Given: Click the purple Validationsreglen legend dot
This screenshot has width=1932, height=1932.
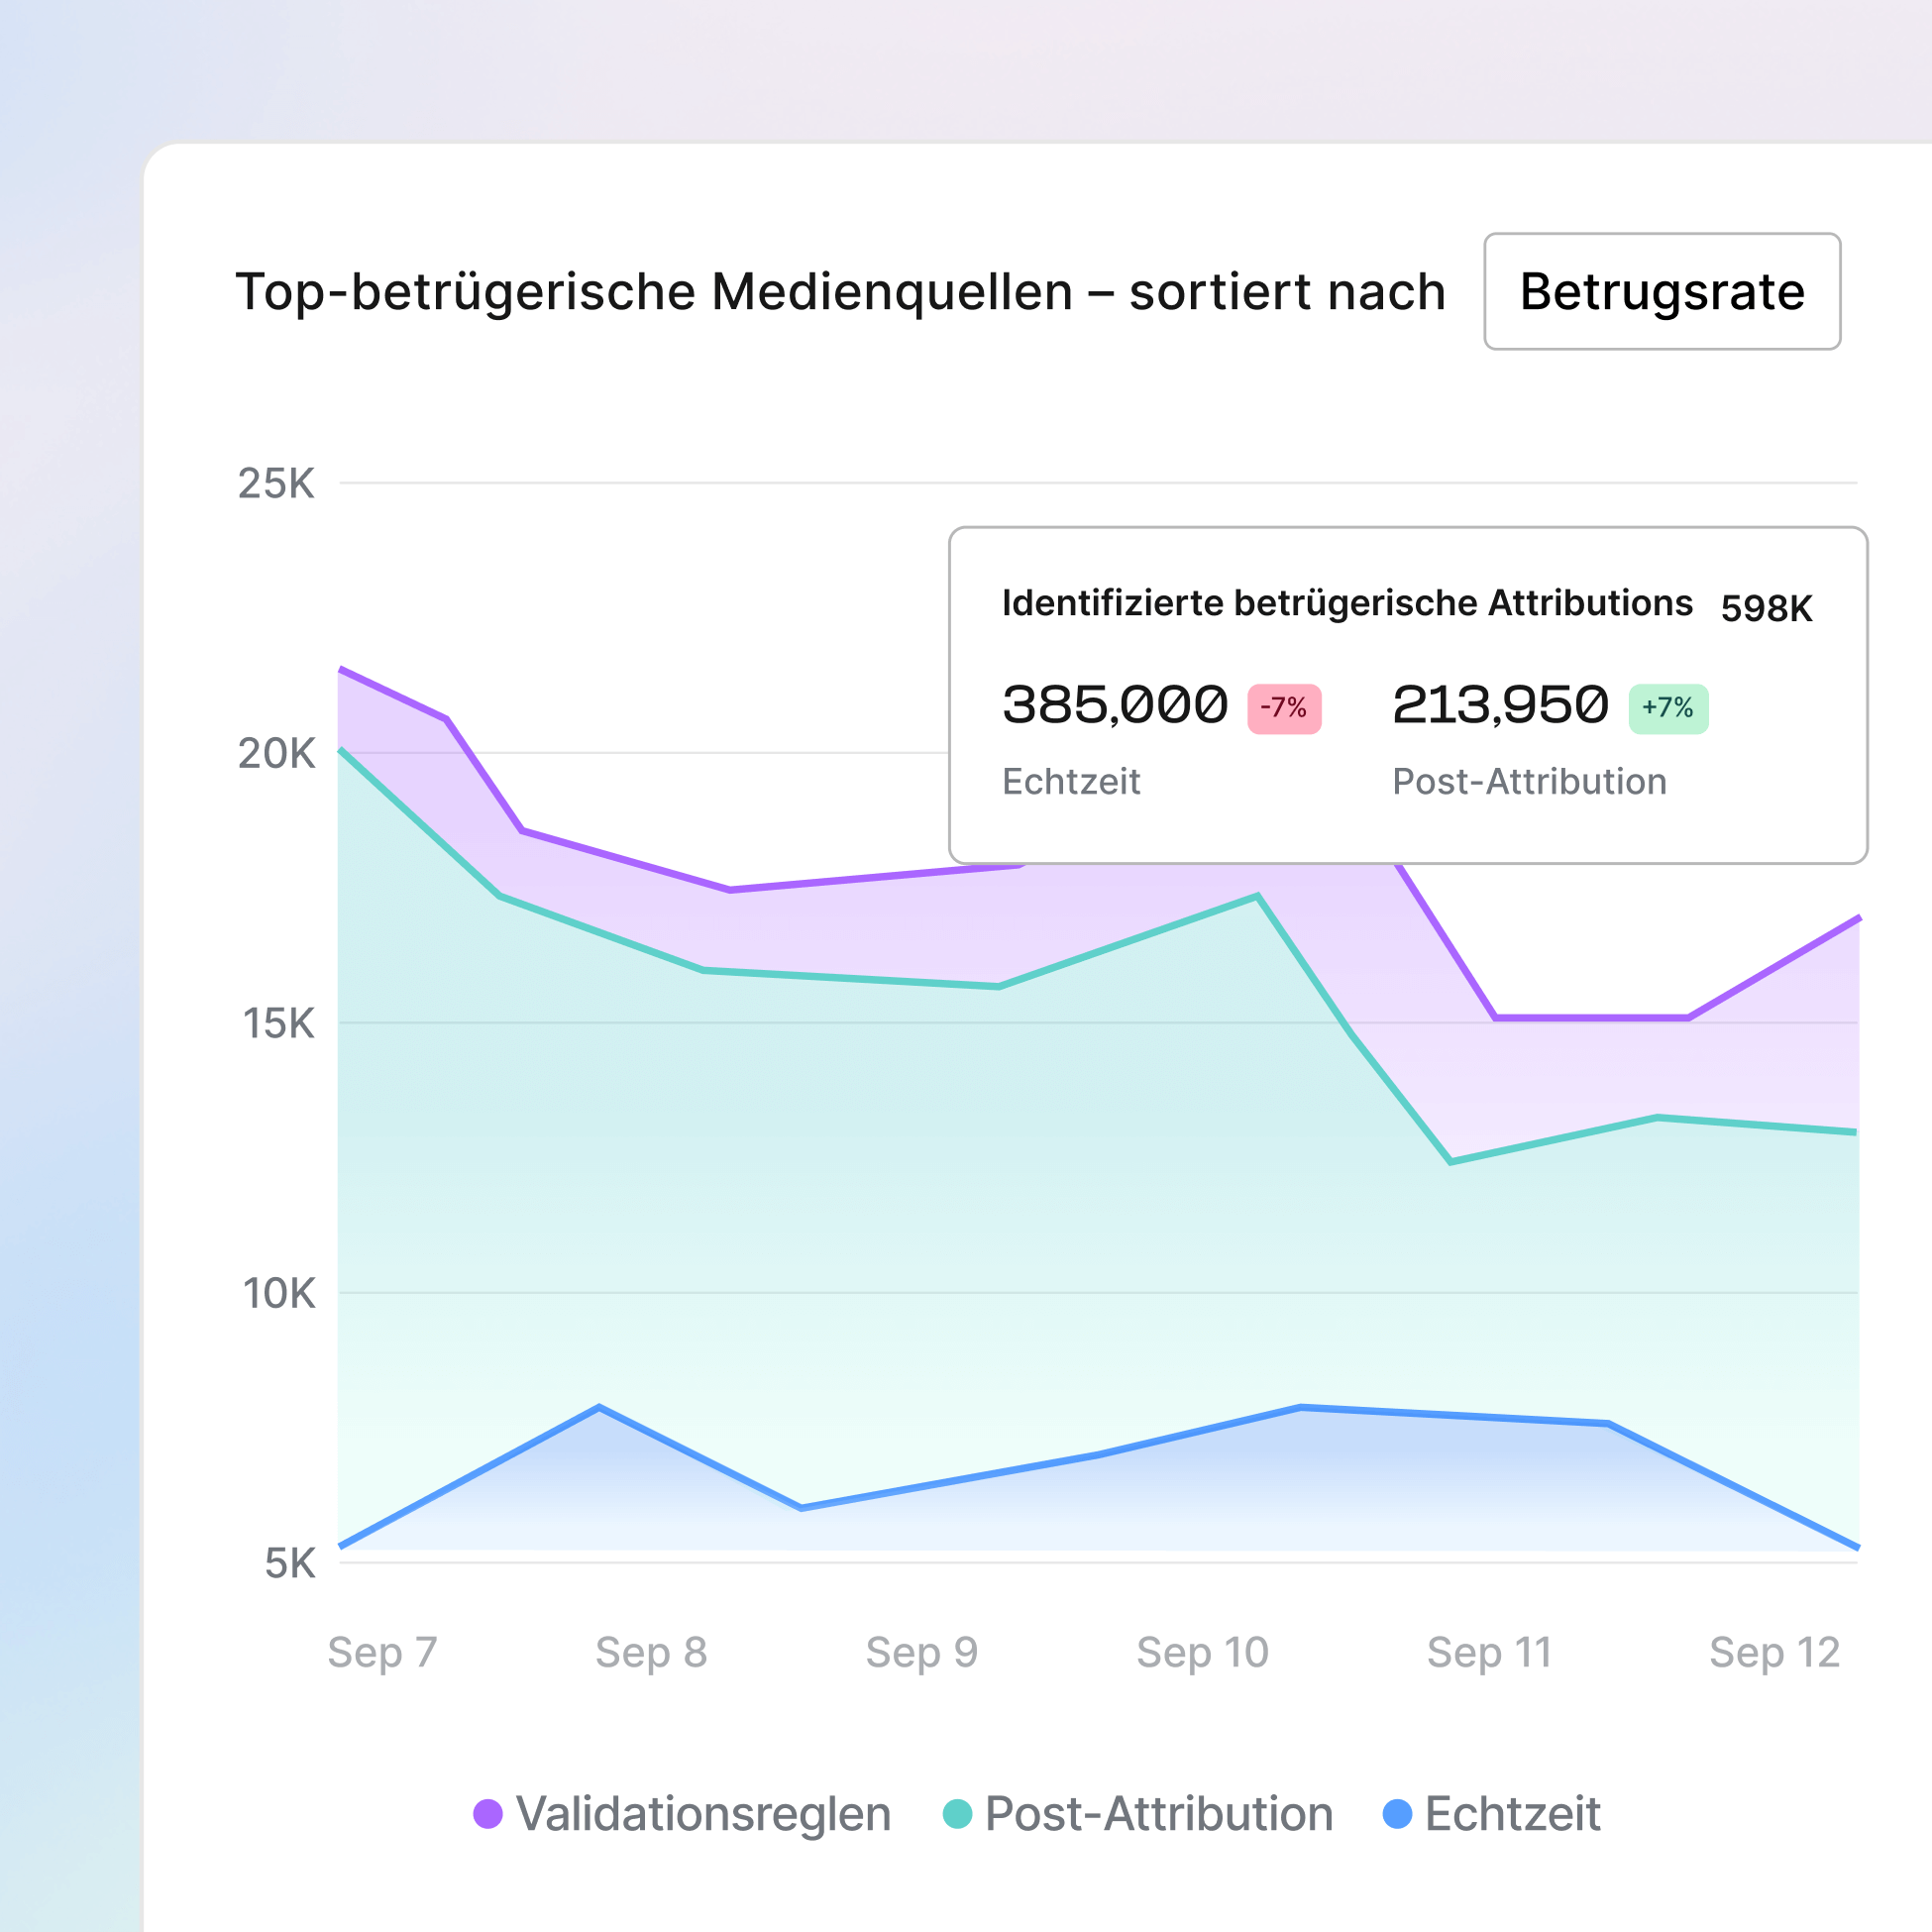Looking at the screenshot, I should pos(490,1815).
